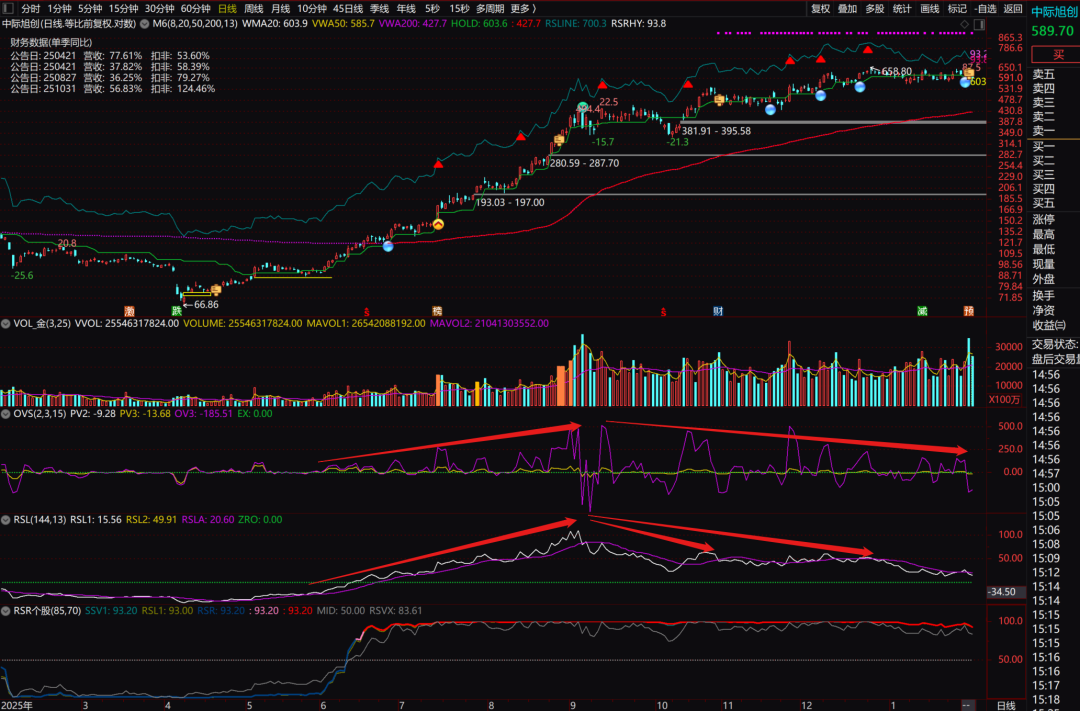Click the green 跌 event marker
Image resolution: width=1080 pixels, height=711 pixels.
176,311
